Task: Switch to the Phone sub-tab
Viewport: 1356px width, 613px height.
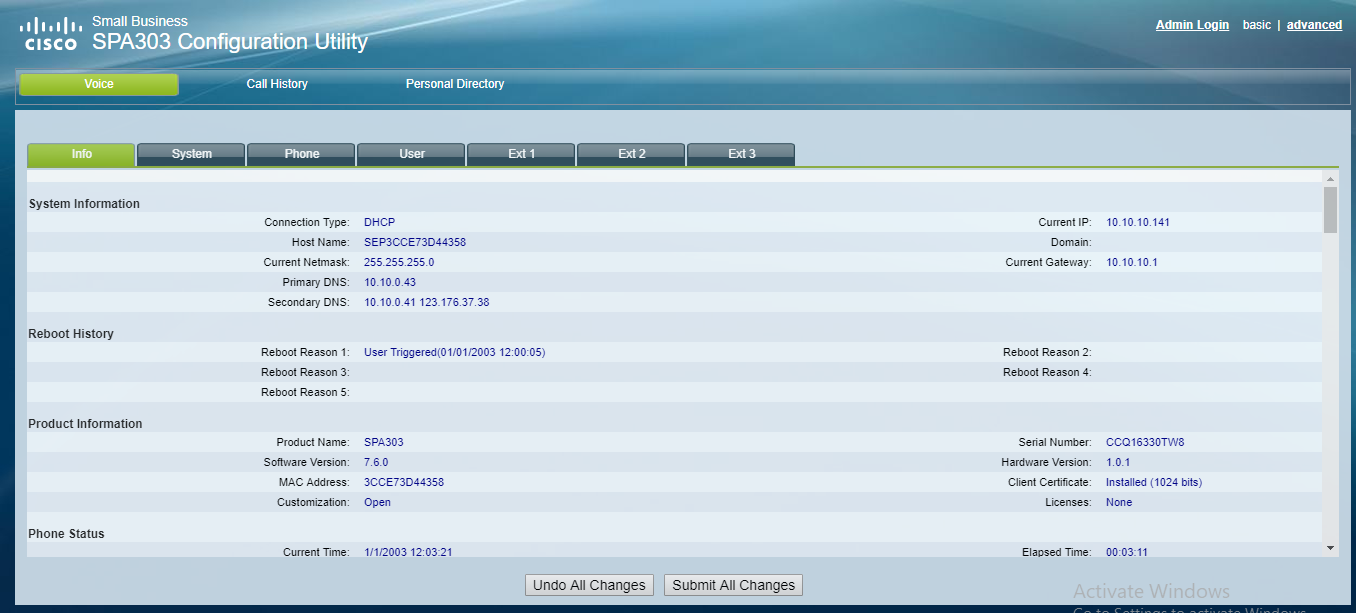Action: [301, 154]
